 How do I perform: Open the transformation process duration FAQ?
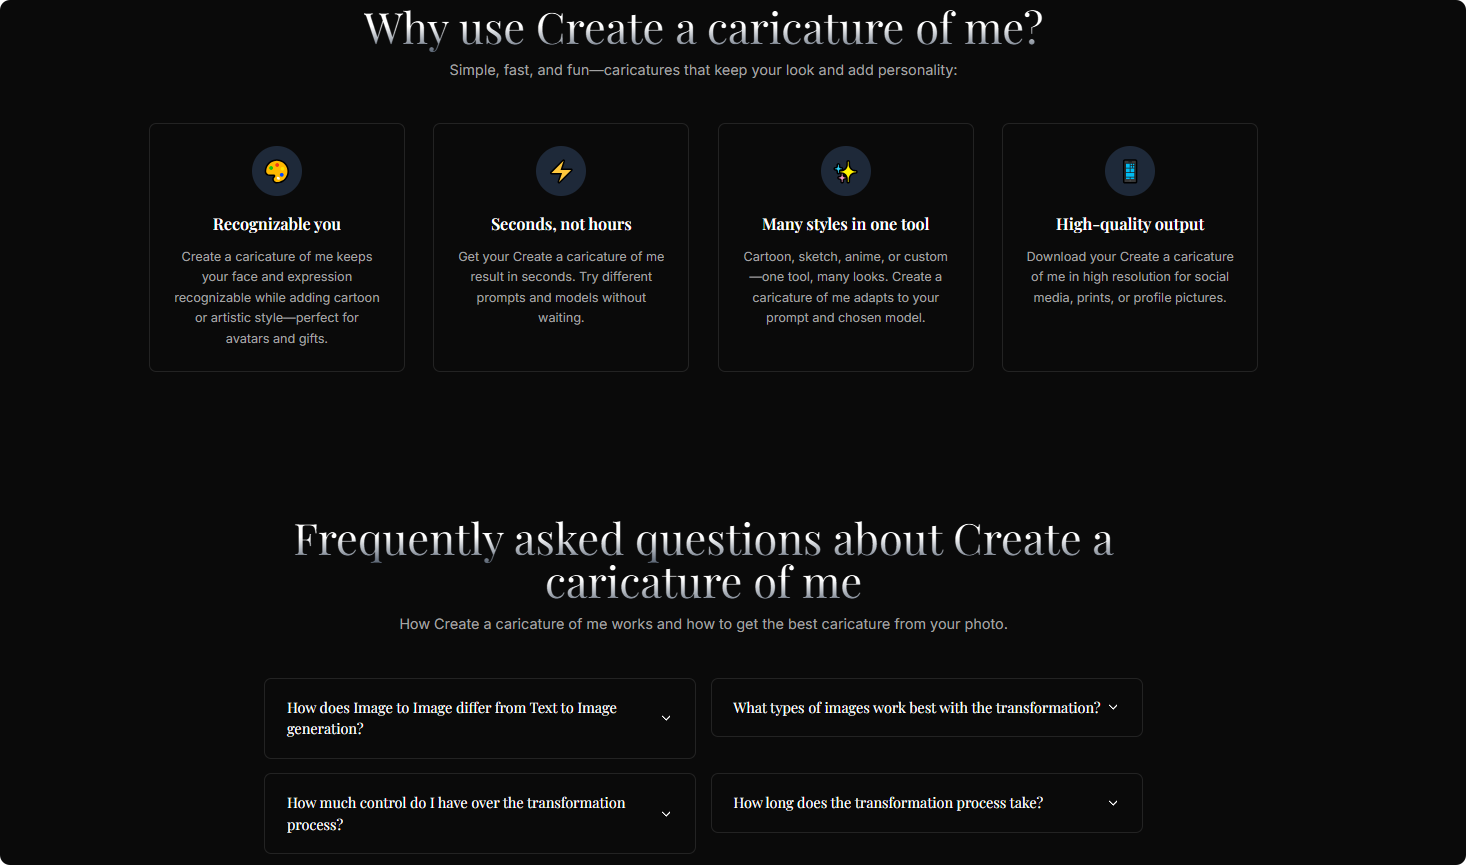click(925, 803)
